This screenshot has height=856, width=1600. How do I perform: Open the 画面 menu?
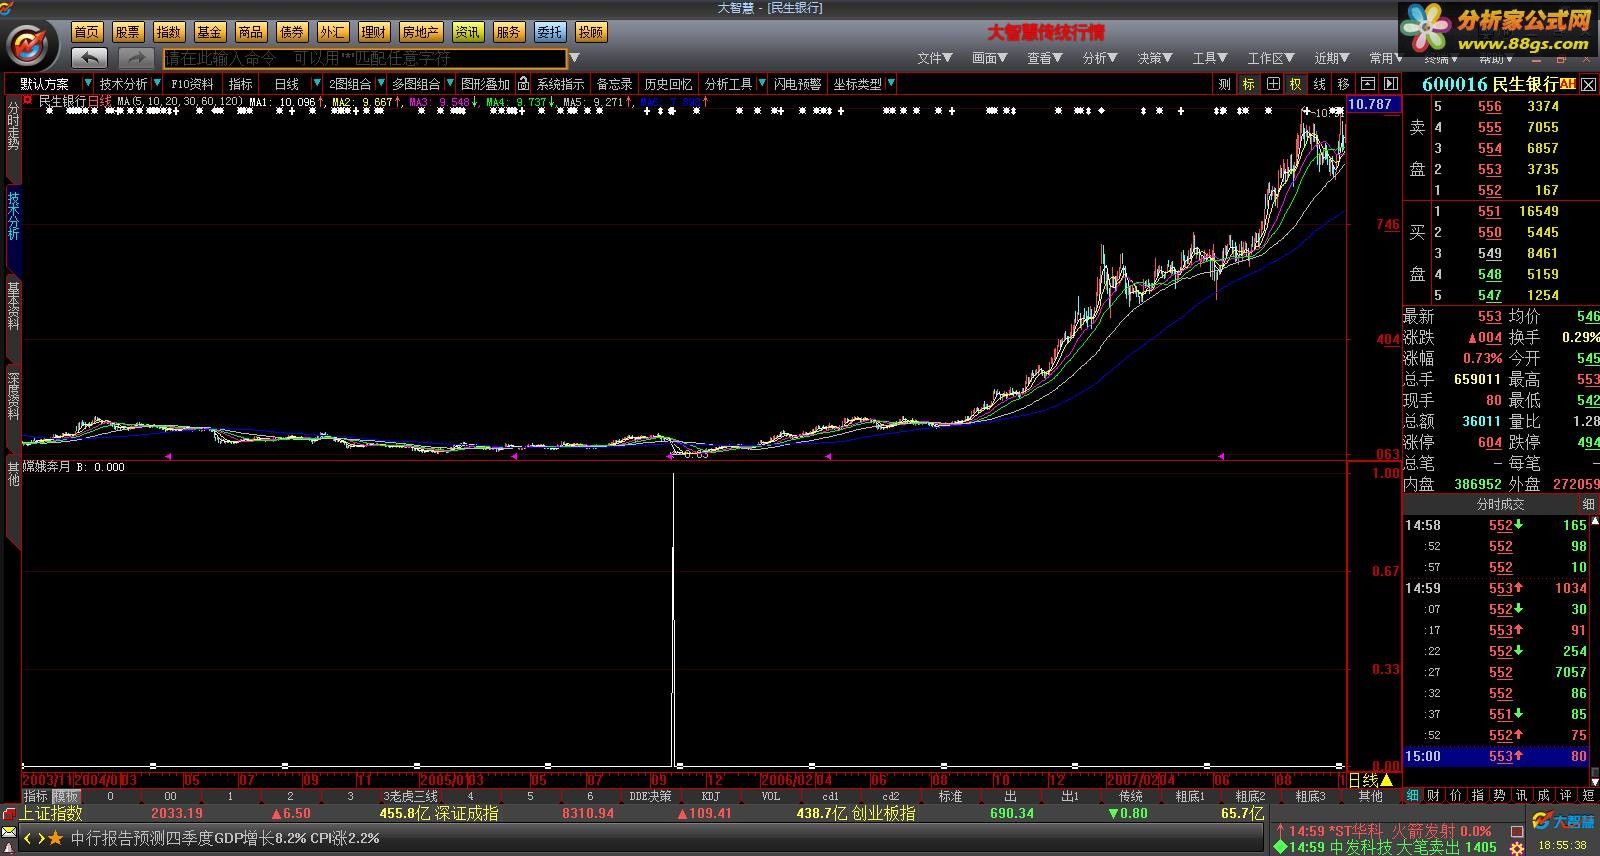point(989,58)
